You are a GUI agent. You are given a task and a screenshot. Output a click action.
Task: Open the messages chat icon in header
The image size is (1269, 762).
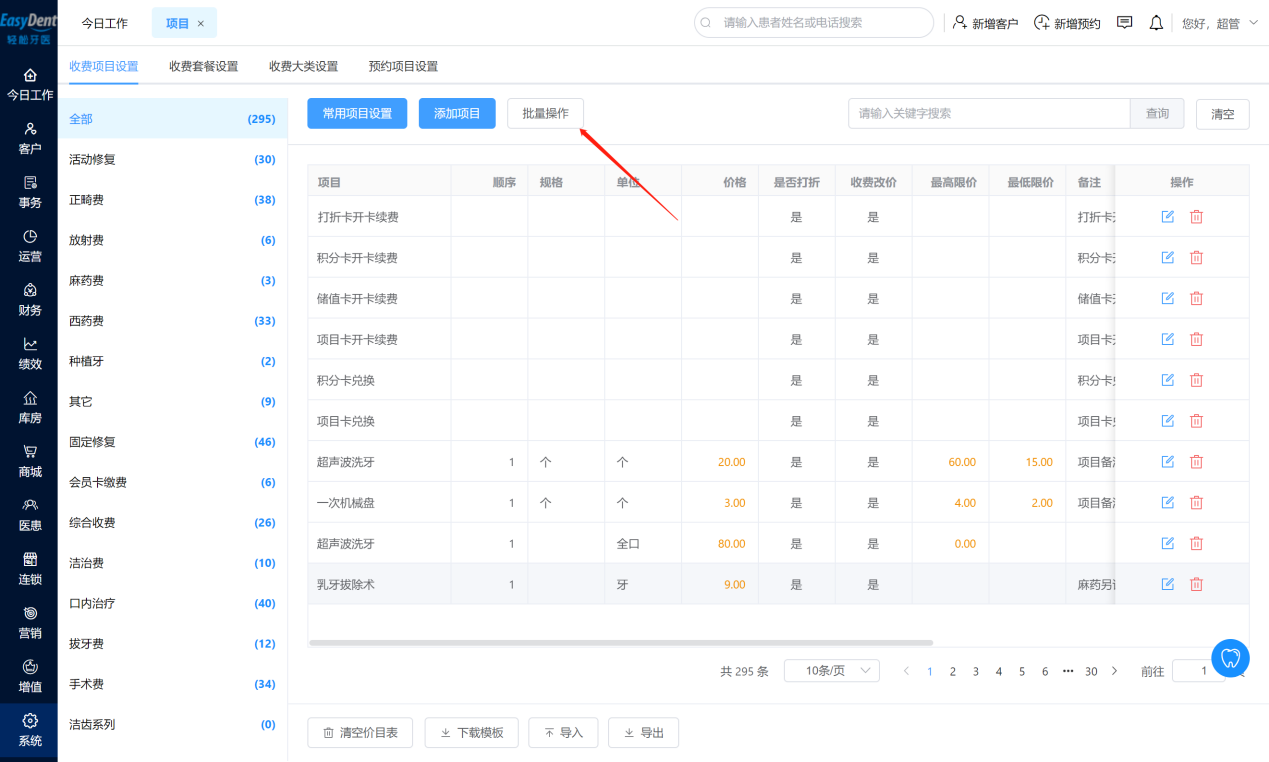pos(1125,22)
